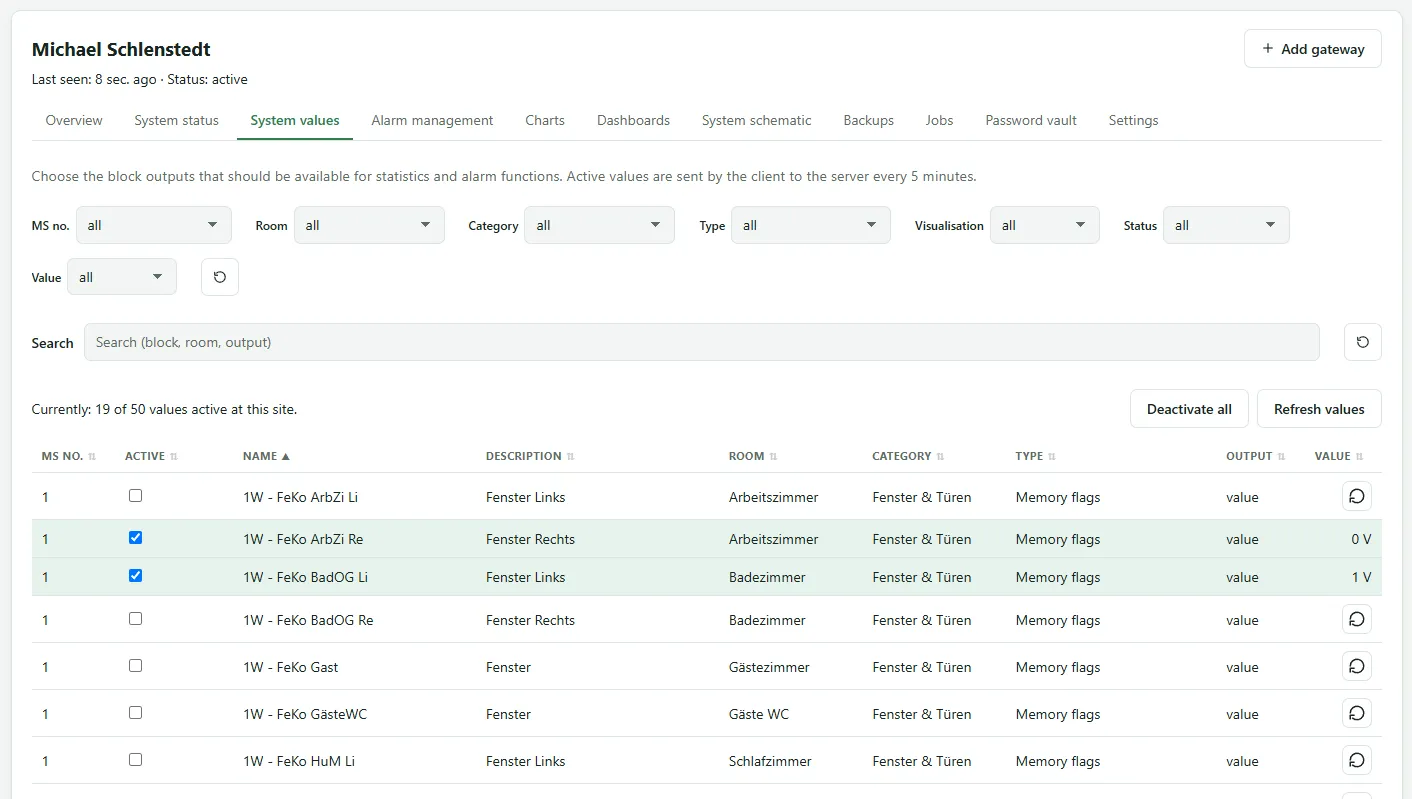
Task: Switch to the Overview tab
Action: click(x=74, y=120)
